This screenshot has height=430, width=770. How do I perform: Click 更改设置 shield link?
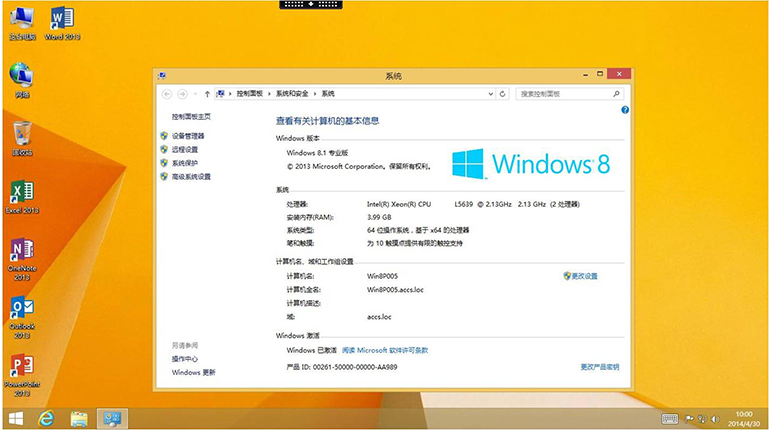(580, 276)
